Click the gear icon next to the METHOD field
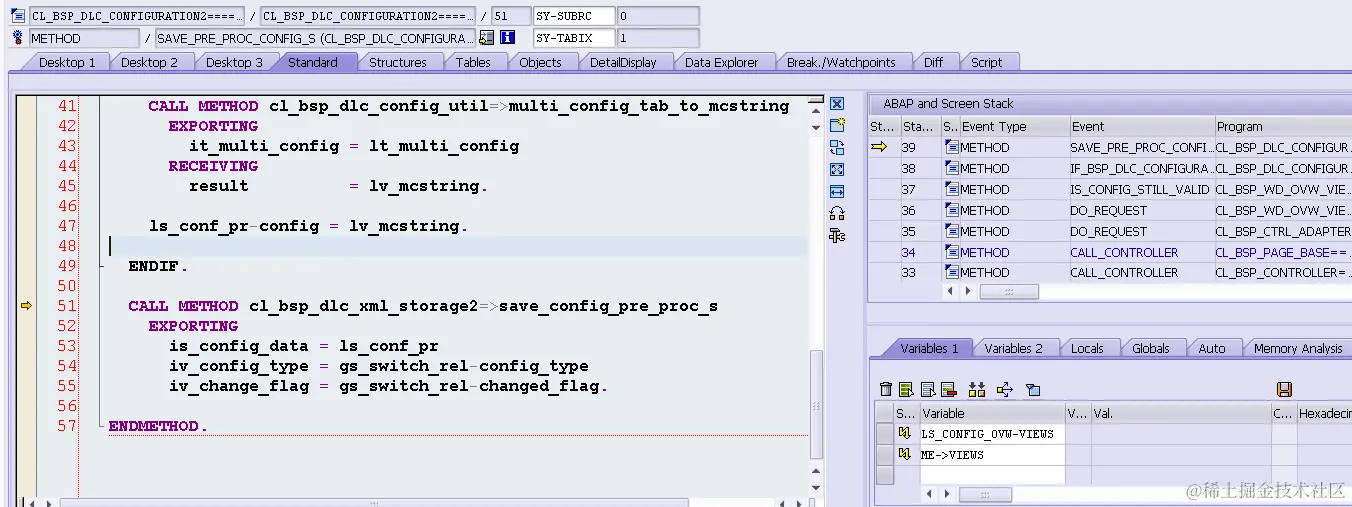 click(x=18, y=38)
